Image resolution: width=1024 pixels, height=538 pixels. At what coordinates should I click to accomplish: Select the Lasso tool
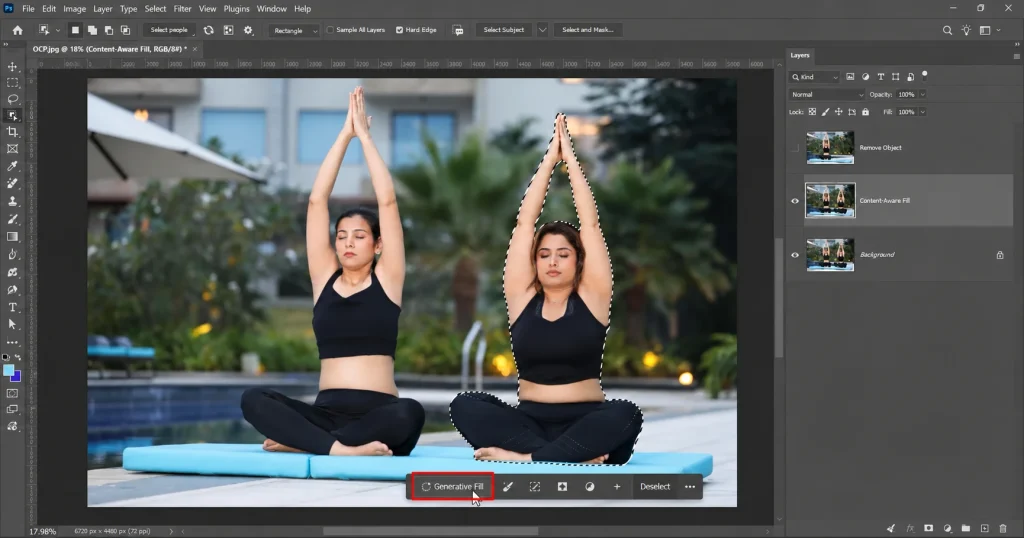(12, 99)
